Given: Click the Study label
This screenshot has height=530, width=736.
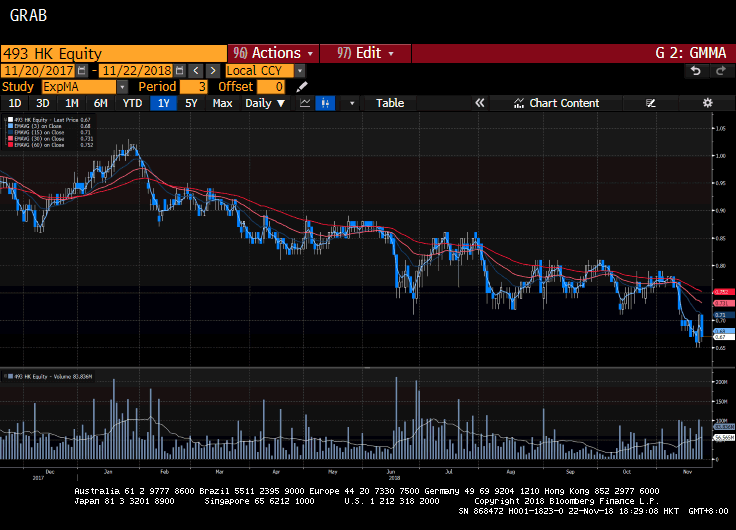Looking at the screenshot, I should (x=18, y=87).
